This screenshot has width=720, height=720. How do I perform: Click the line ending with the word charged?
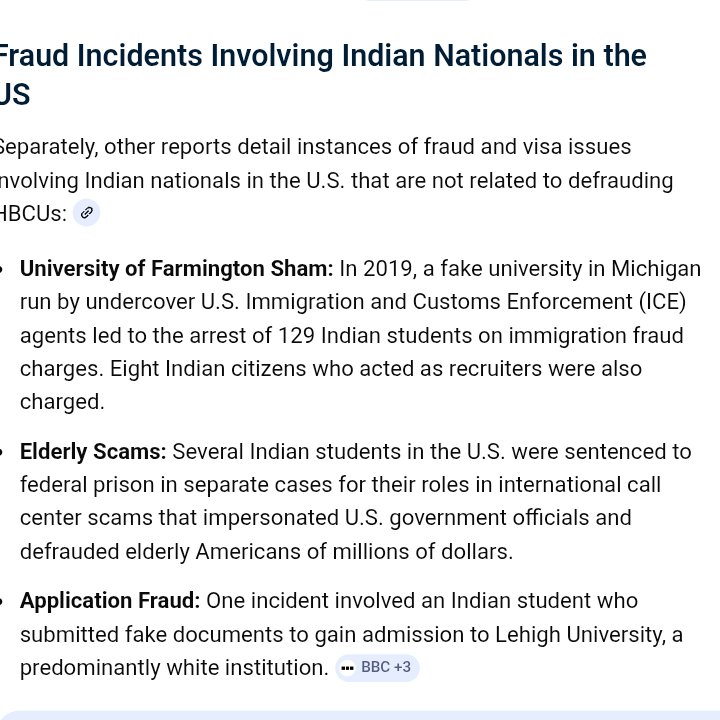click(x=62, y=401)
